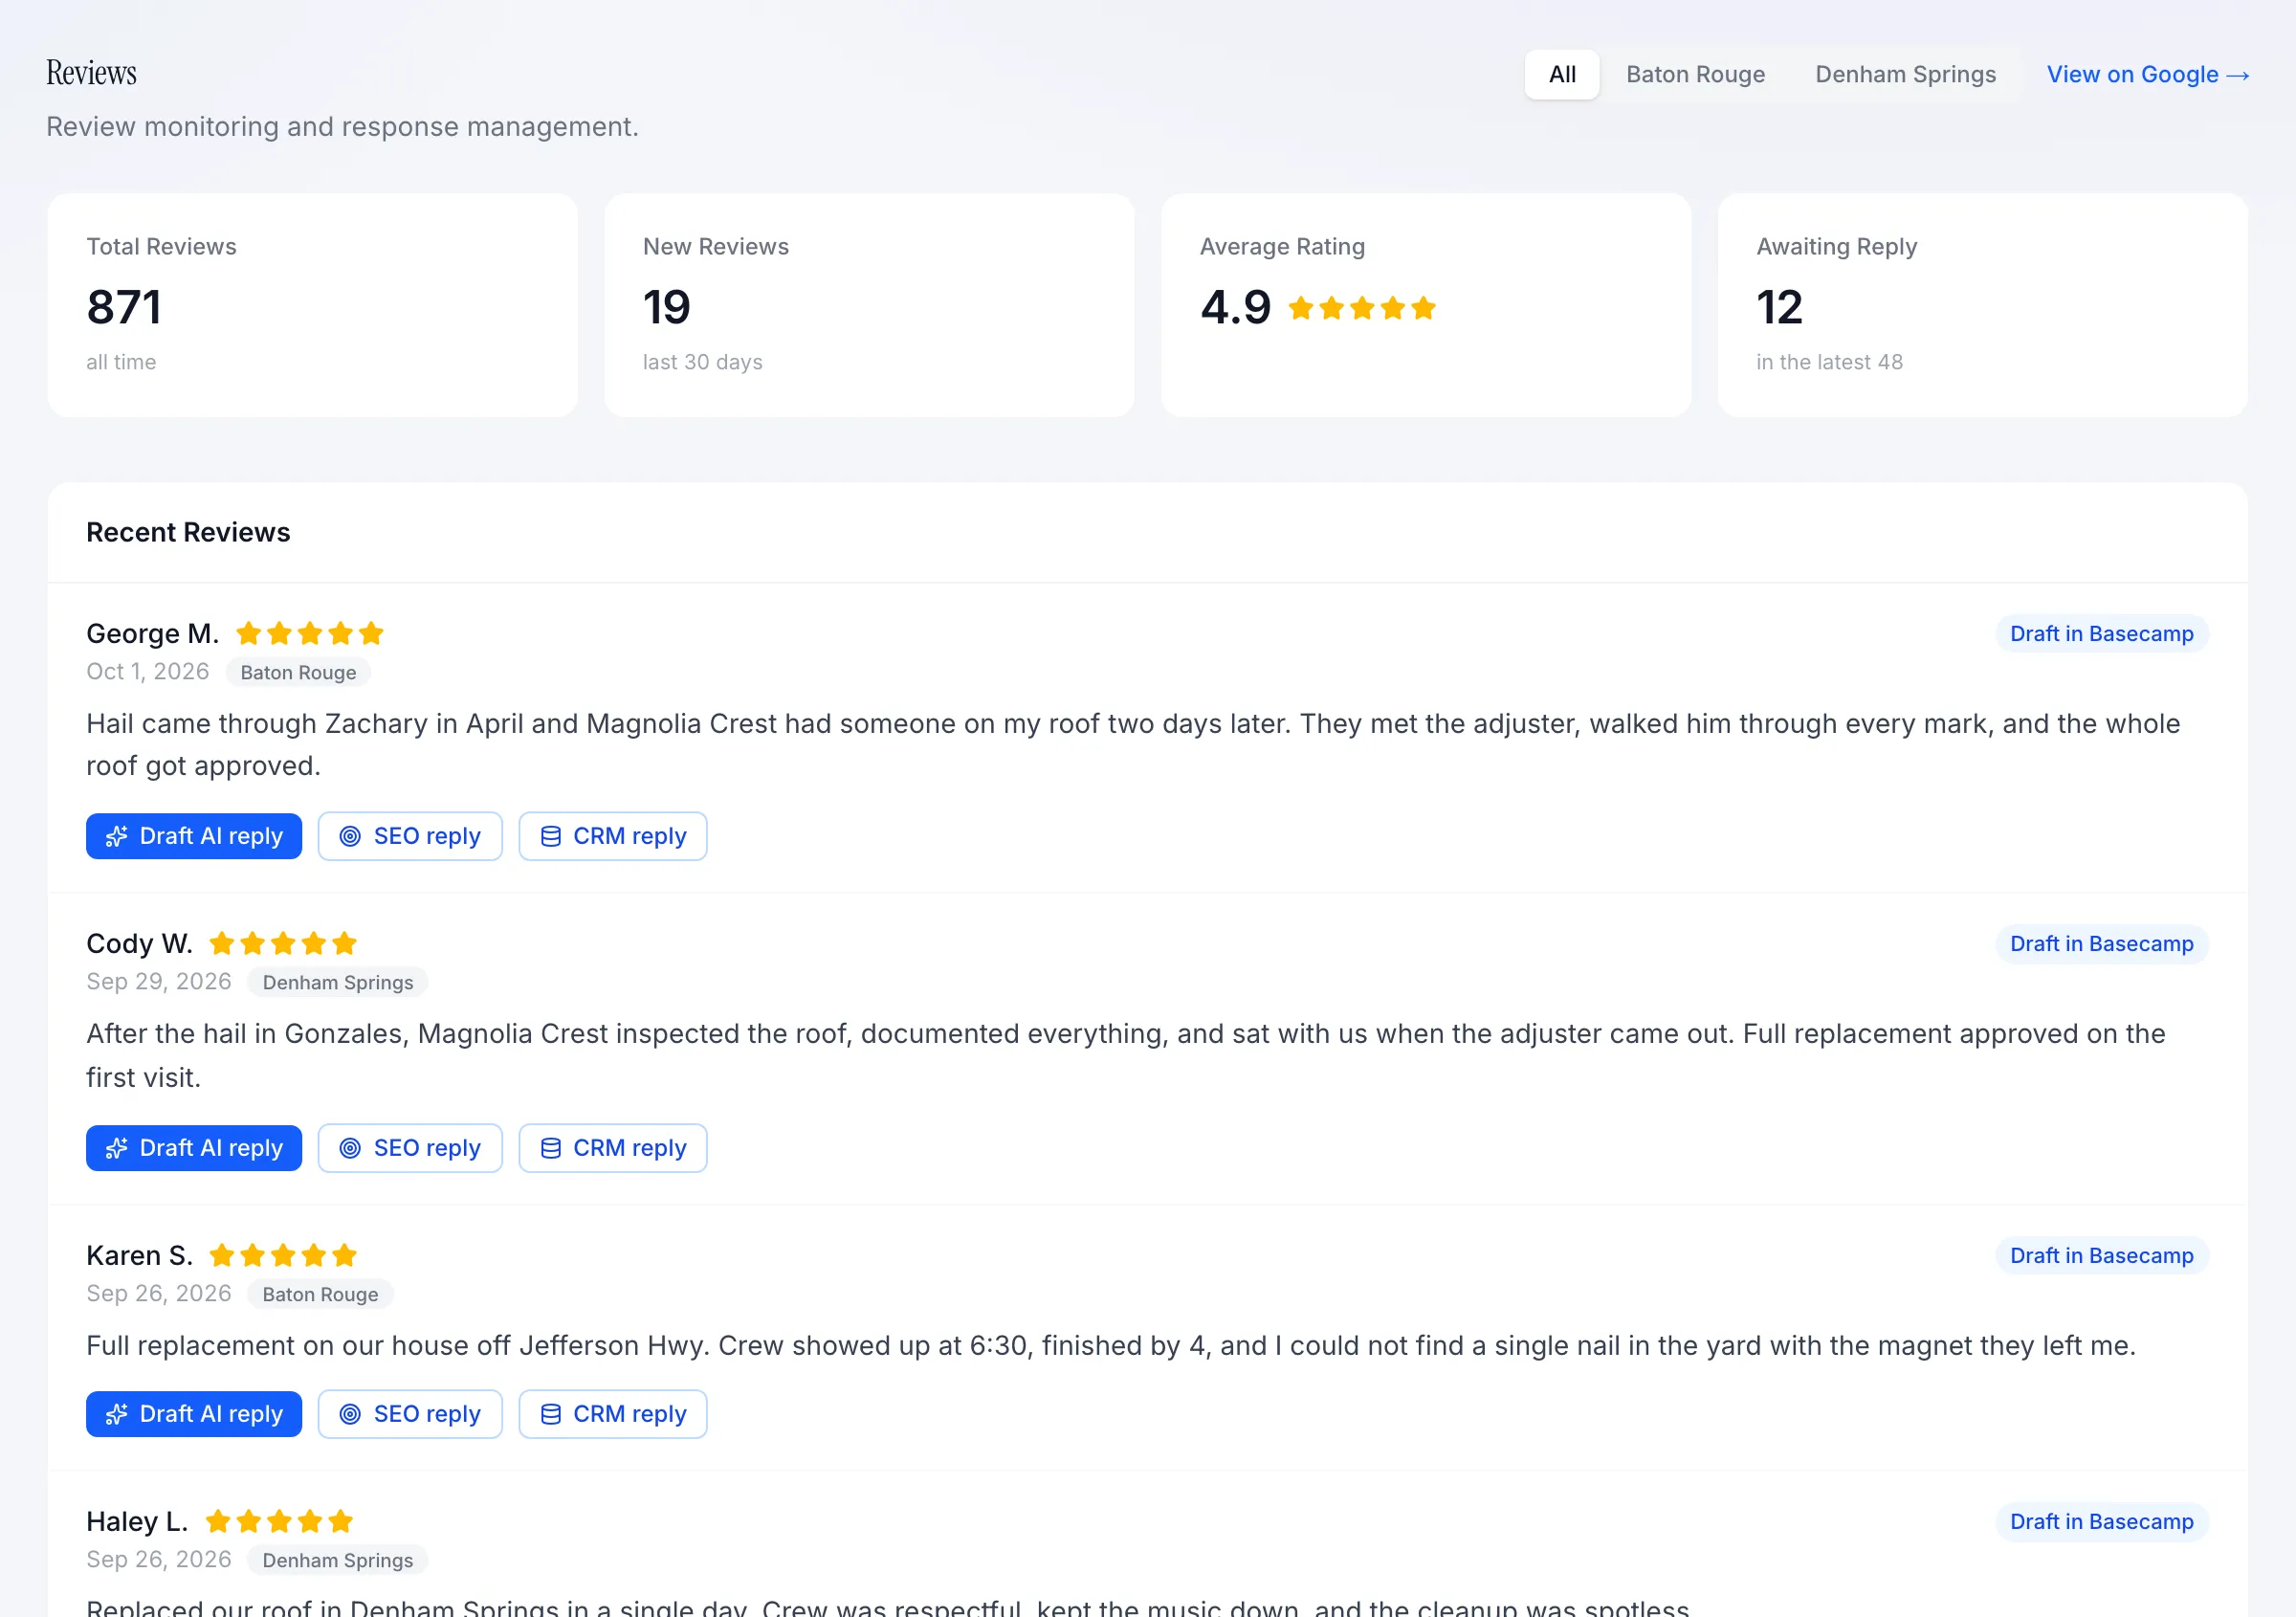Open Draft in Basecamp for Haley L.

[2101, 1522]
